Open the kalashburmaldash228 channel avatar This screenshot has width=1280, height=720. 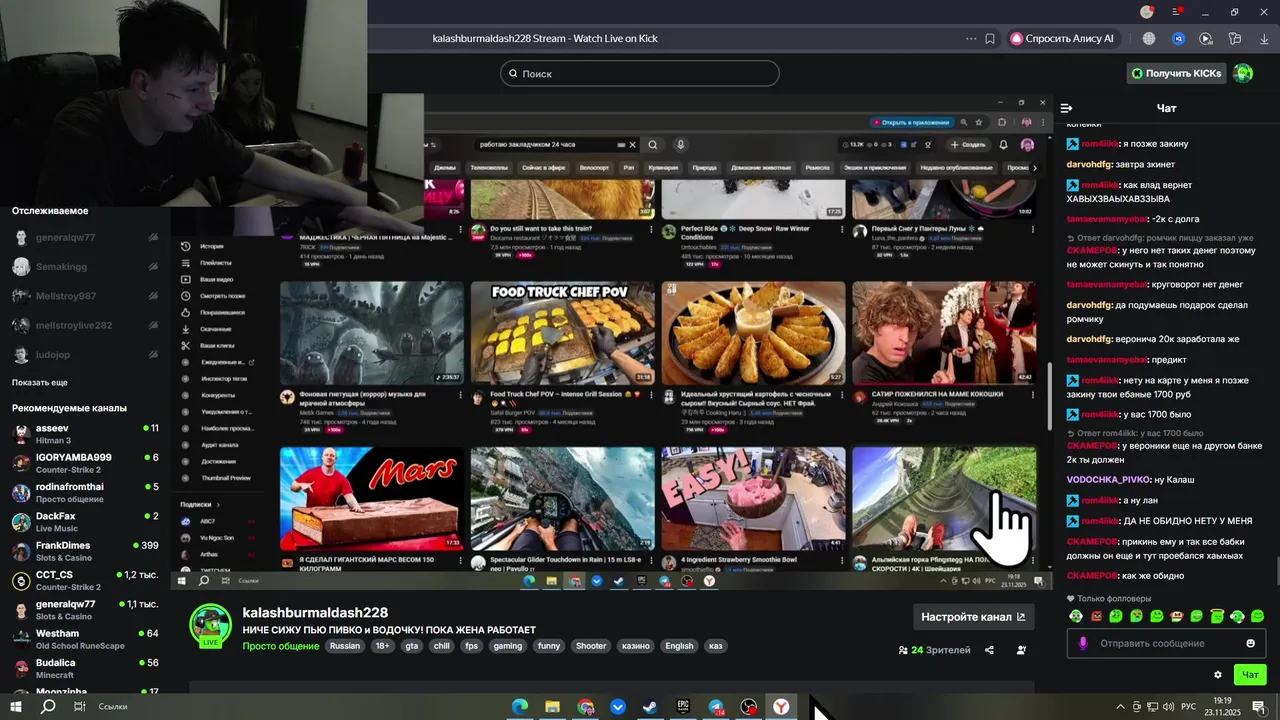pyautogui.click(x=211, y=626)
